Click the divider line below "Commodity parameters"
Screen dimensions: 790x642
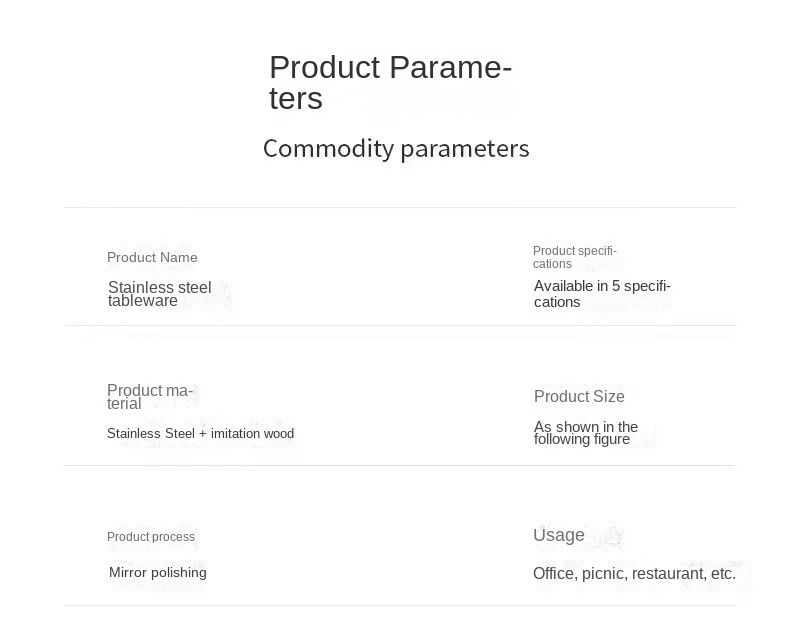coord(399,208)
